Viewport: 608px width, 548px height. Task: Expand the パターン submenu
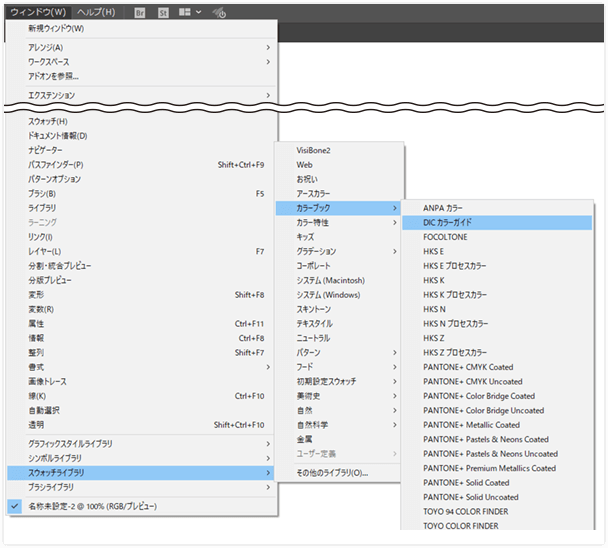338,353
